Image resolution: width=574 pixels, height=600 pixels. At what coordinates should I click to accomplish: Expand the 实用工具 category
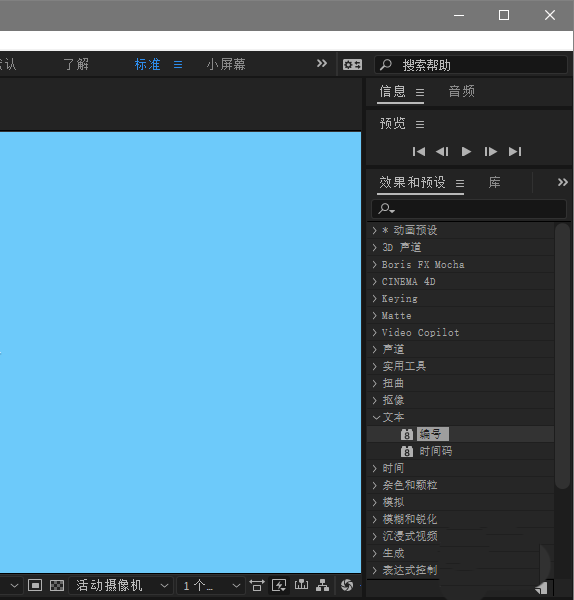375,367
